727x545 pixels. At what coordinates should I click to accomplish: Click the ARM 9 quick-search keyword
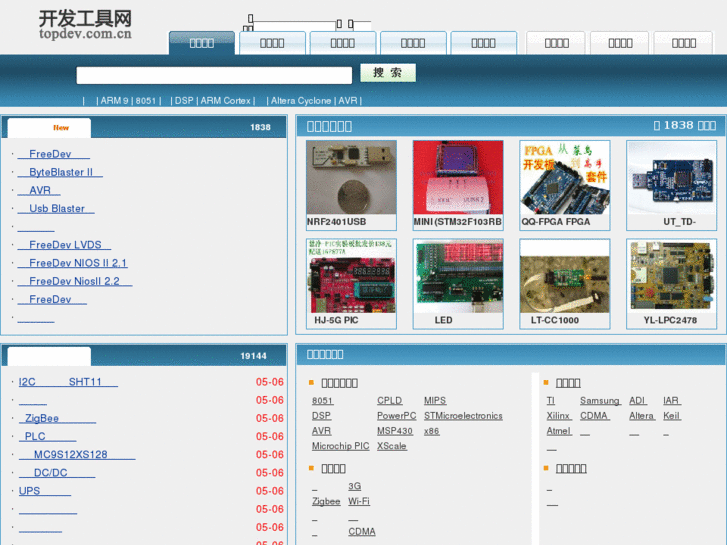[114, 101]
